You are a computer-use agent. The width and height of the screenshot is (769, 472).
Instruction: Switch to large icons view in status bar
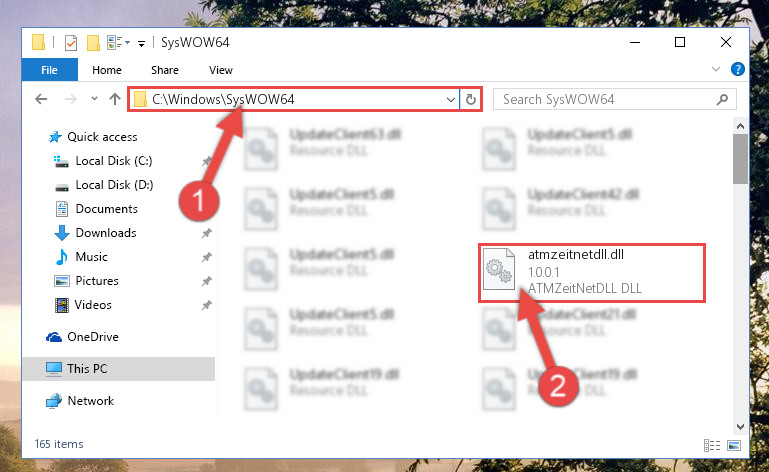[x=734, y=445]
